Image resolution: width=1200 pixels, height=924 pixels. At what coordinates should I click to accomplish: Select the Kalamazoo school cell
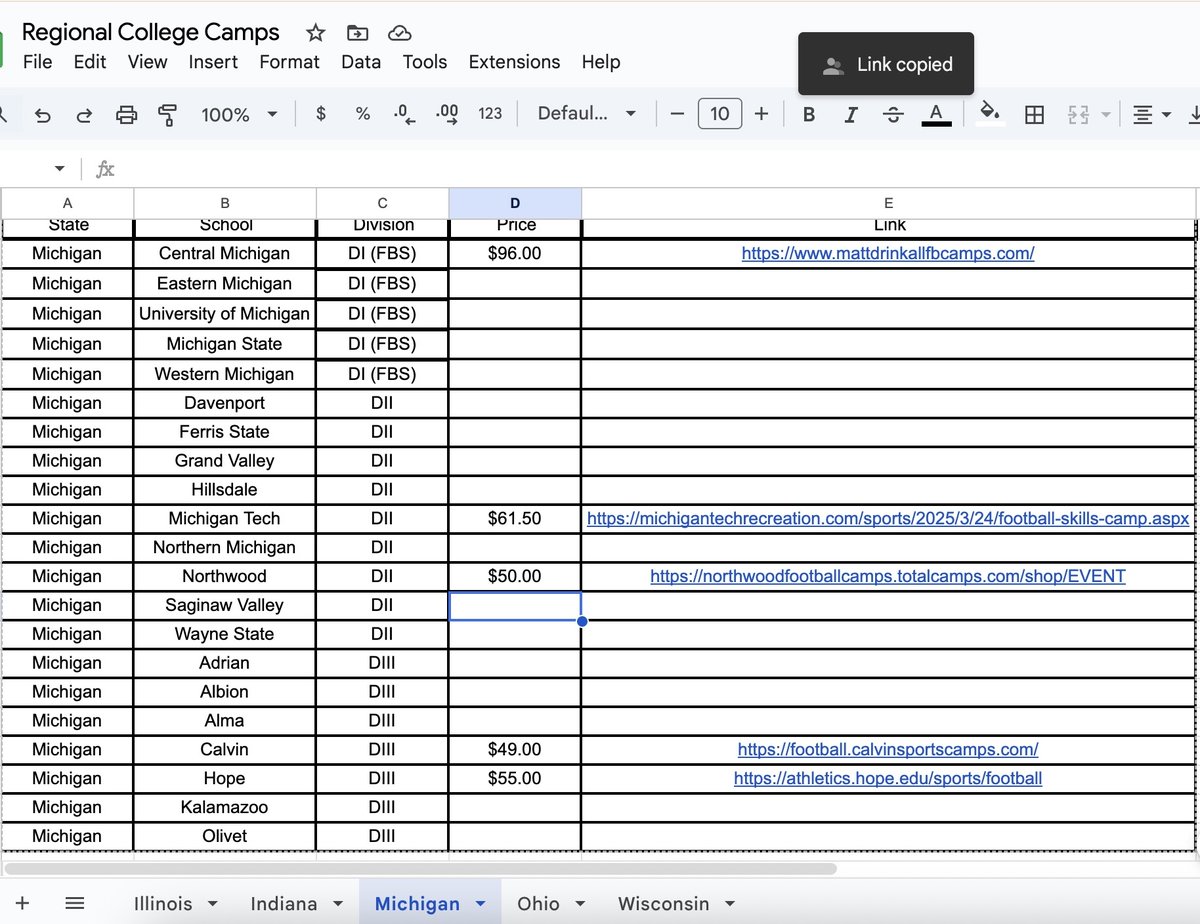(x=224, y=807)
